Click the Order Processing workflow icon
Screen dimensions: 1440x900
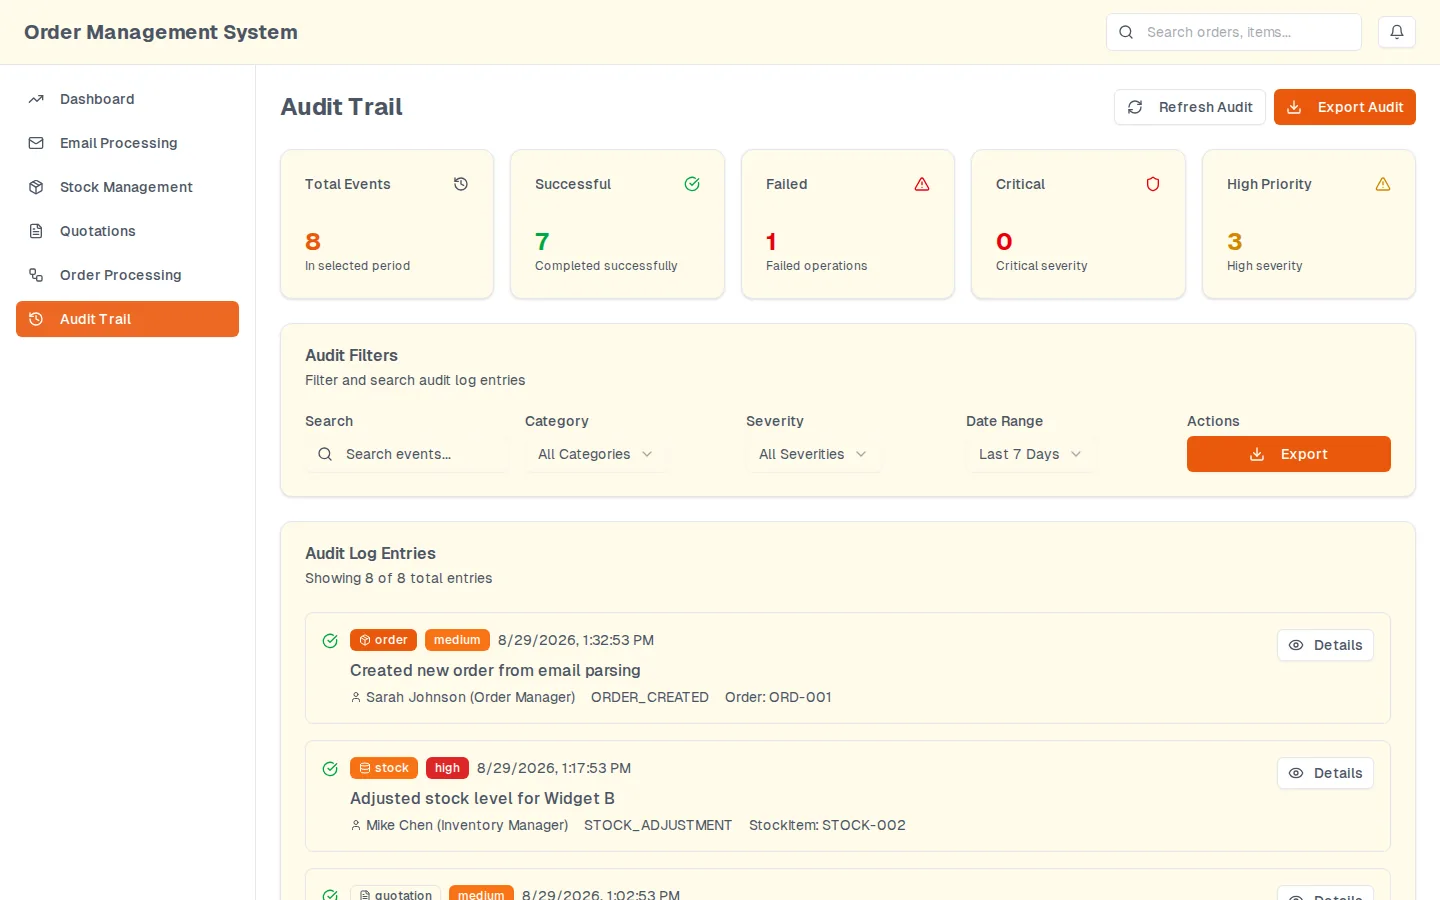pyautogui.click(x=36, y=275)
